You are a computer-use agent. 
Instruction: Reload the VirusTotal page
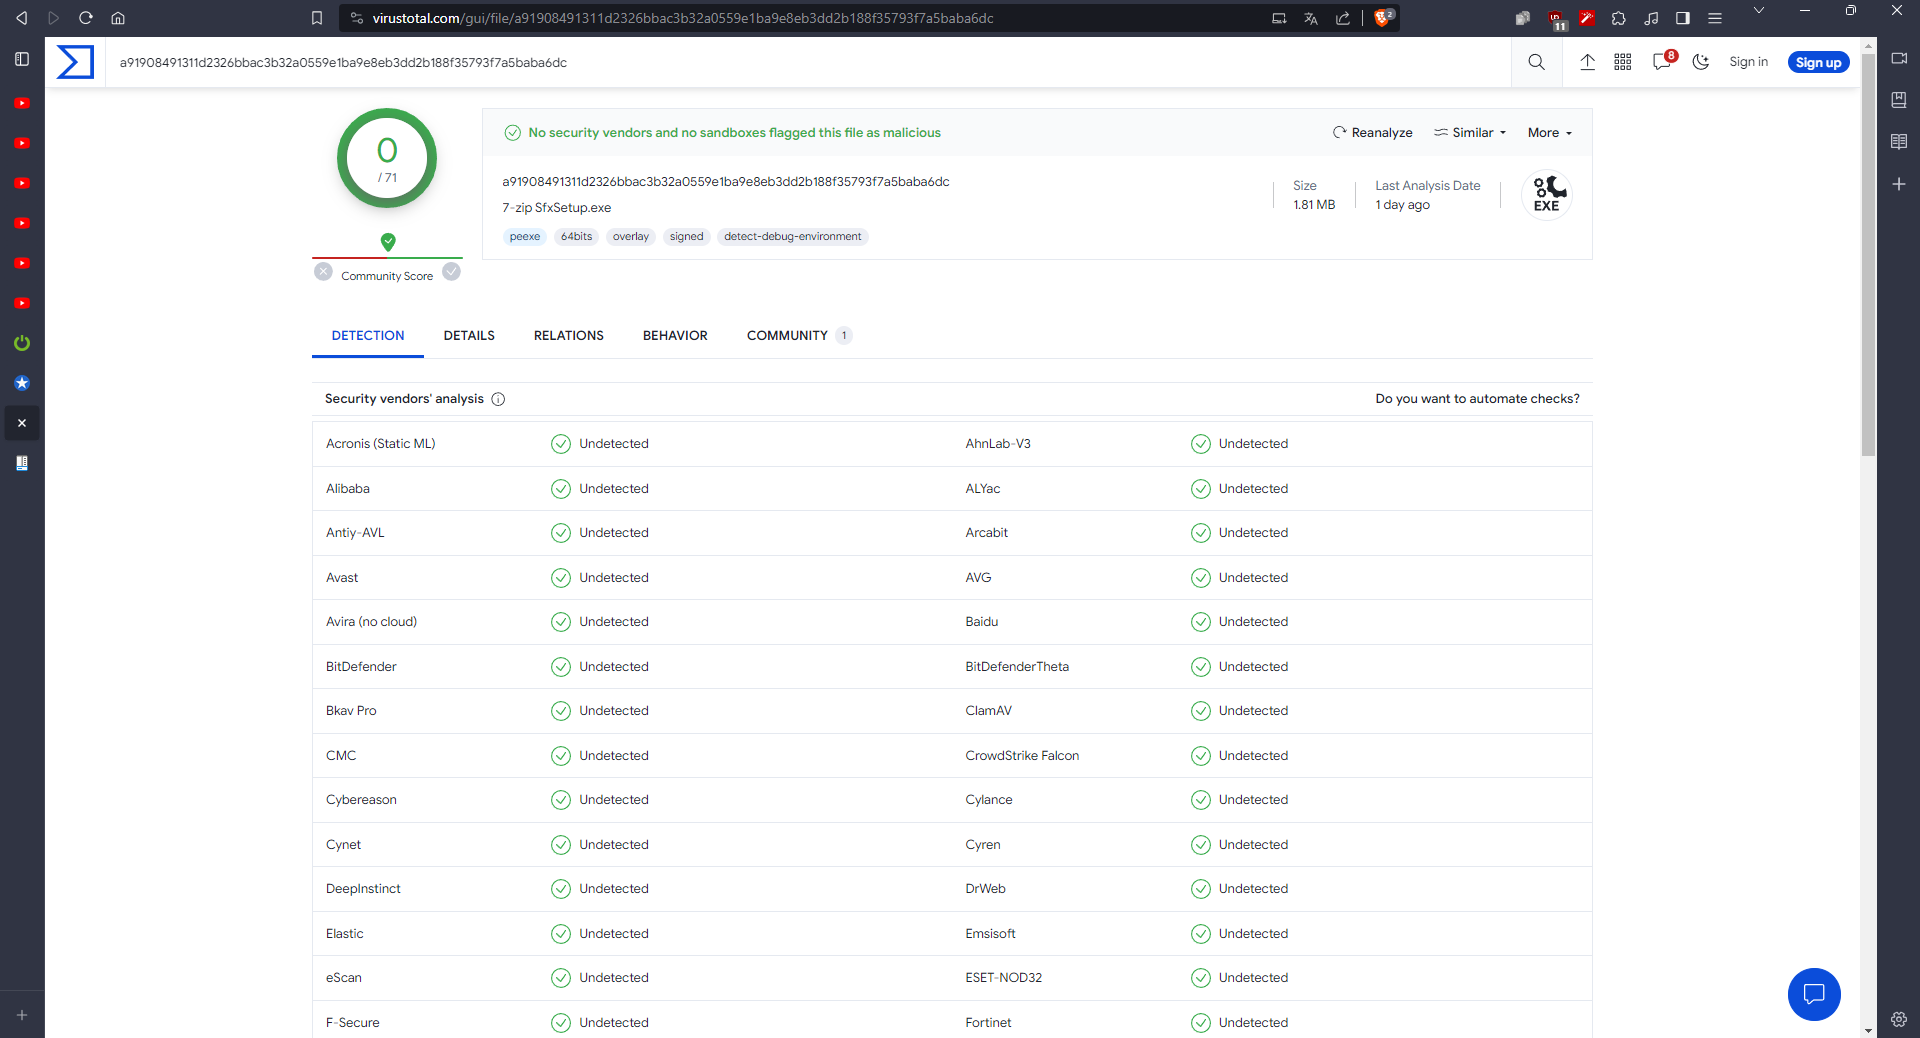86,18
